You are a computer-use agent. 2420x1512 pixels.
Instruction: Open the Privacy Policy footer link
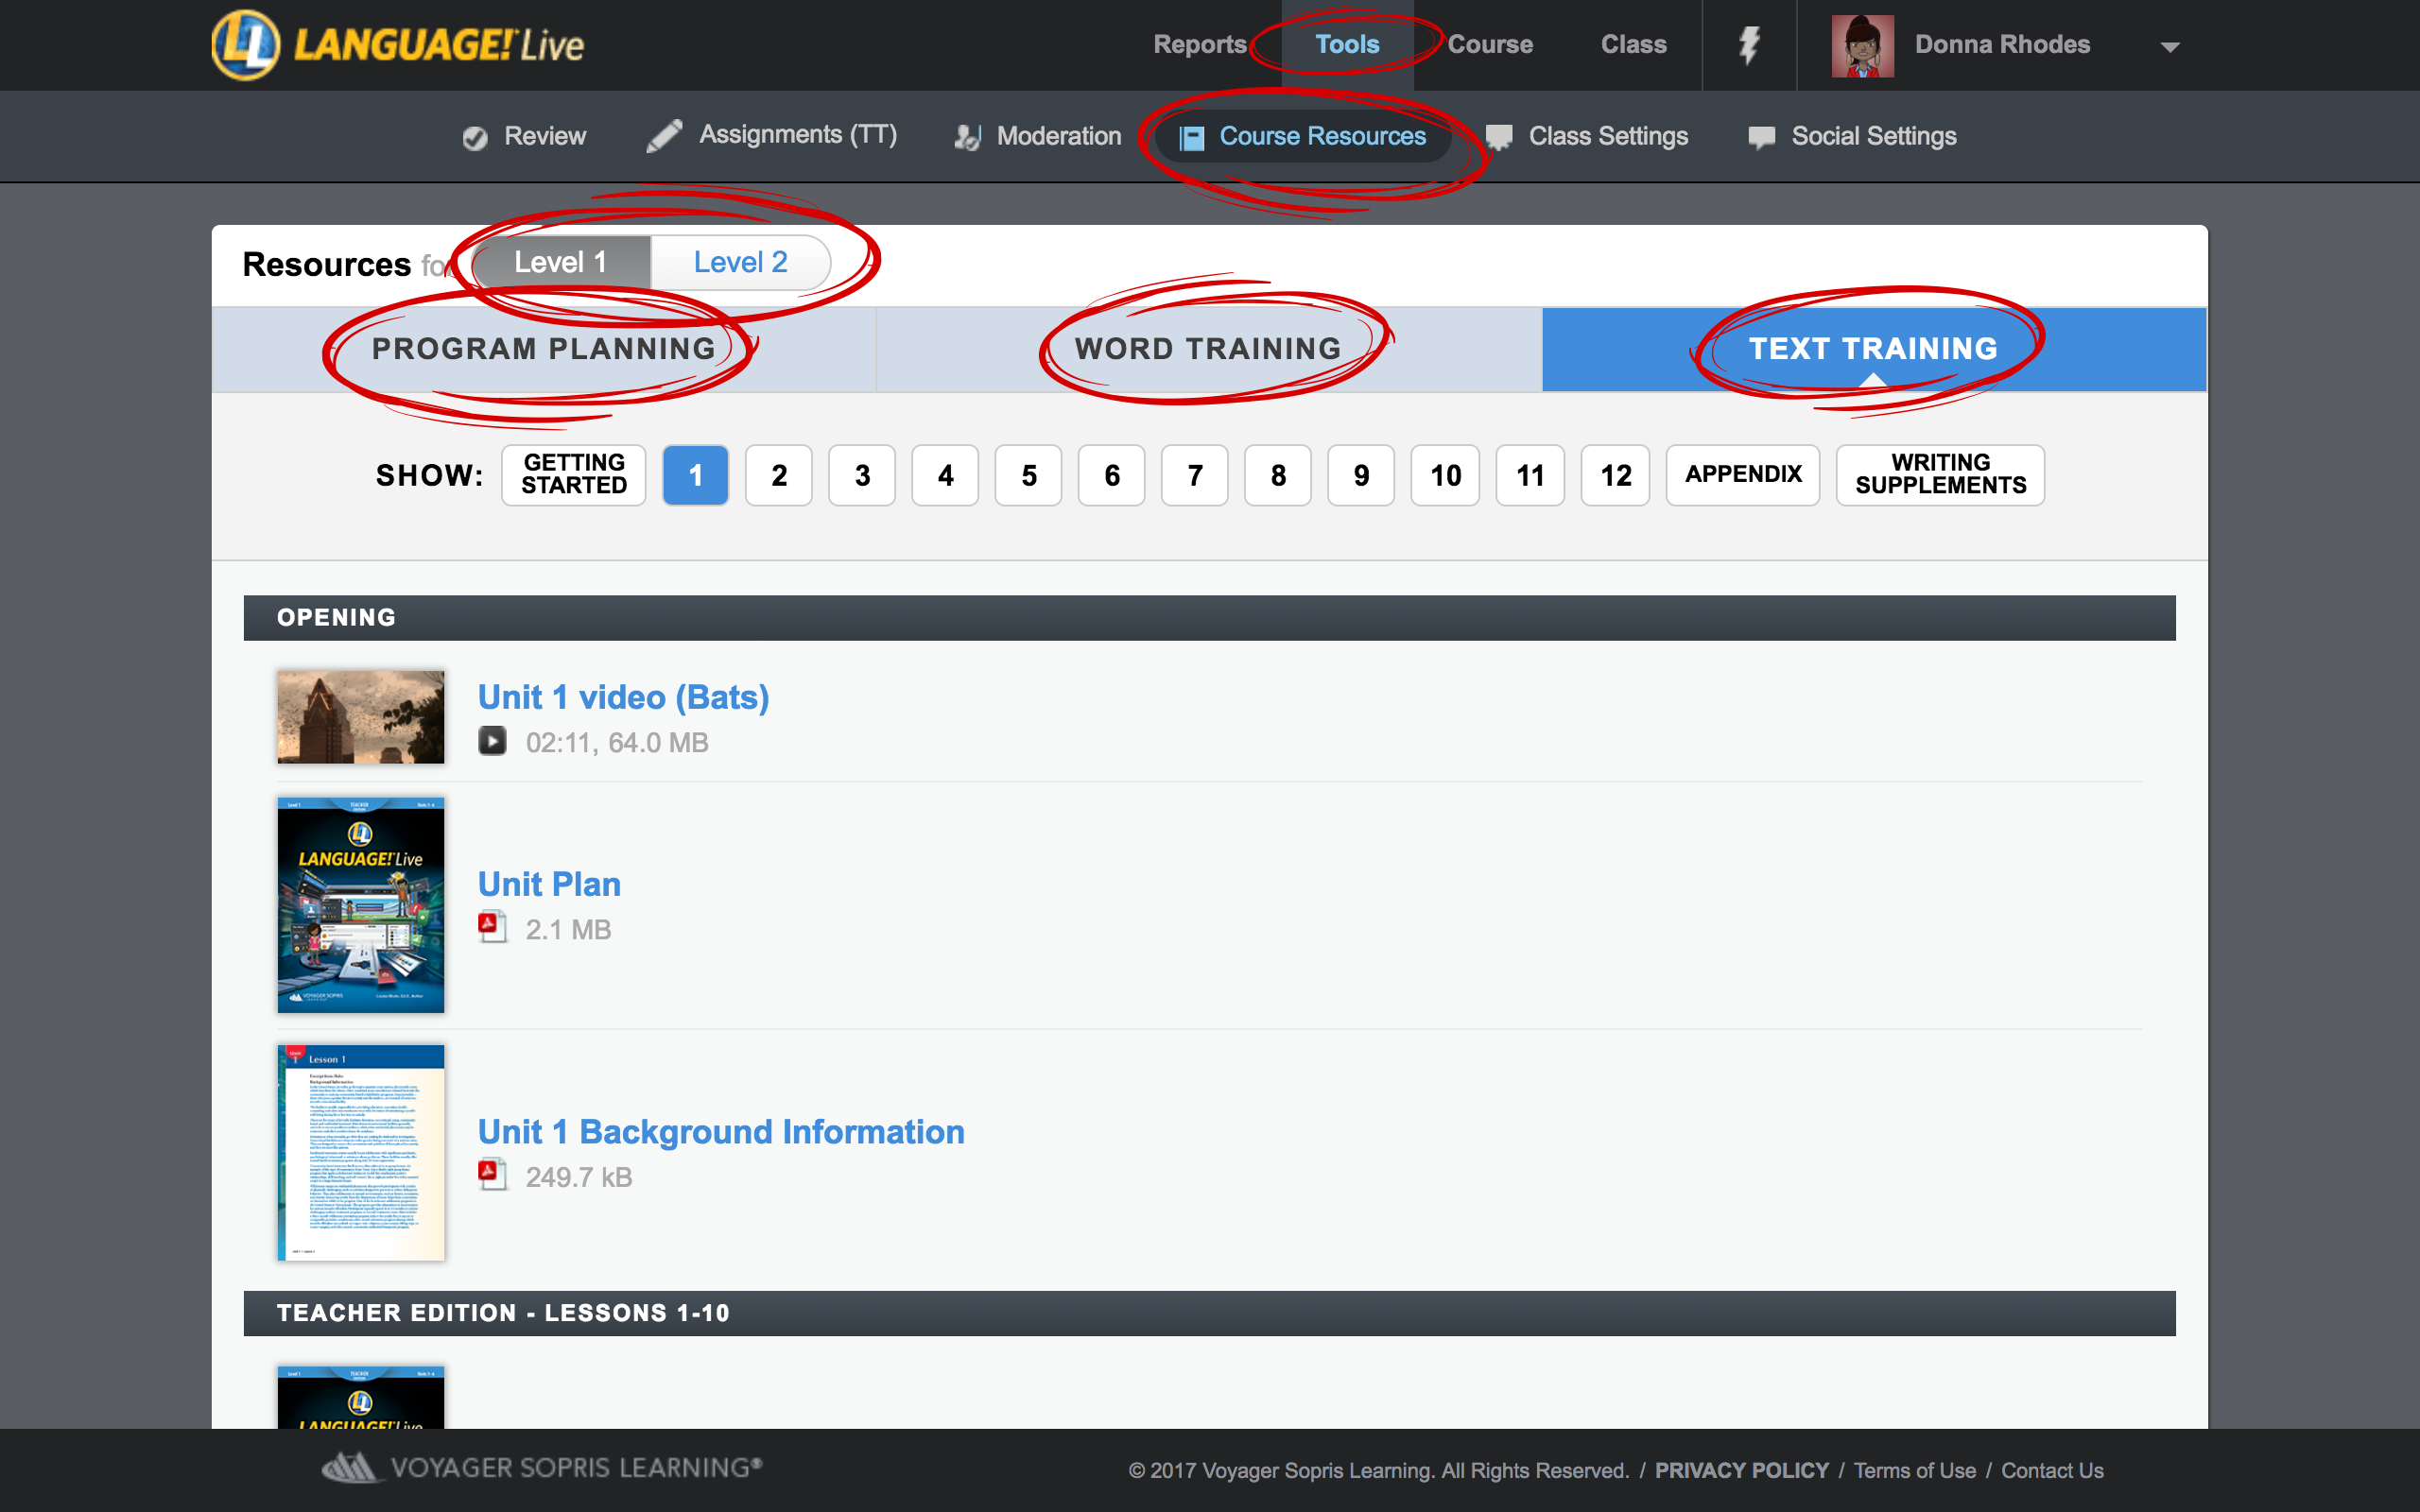(1741, 1470)
